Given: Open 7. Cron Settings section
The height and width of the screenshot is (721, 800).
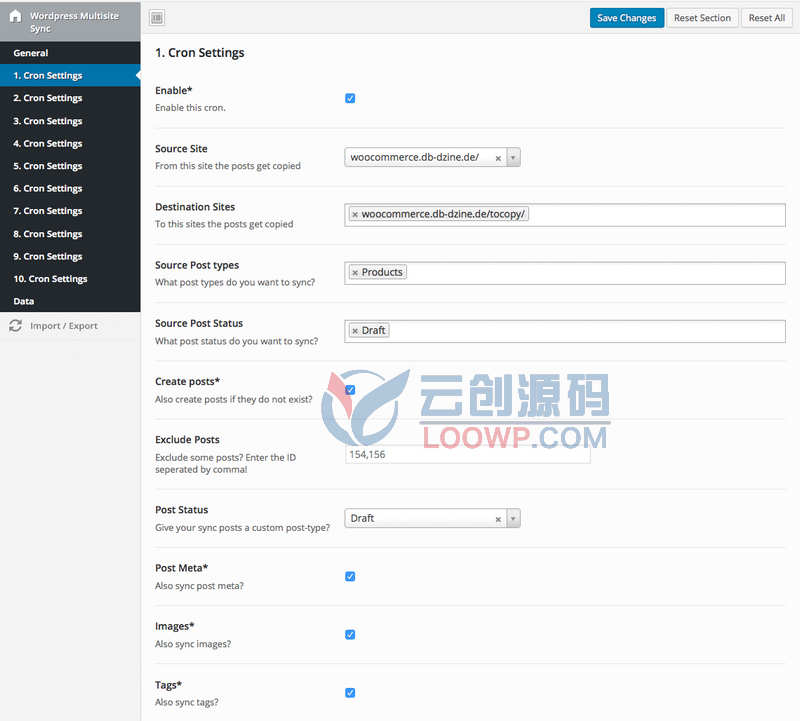Looking at the screenshot, I should point(70,211).
